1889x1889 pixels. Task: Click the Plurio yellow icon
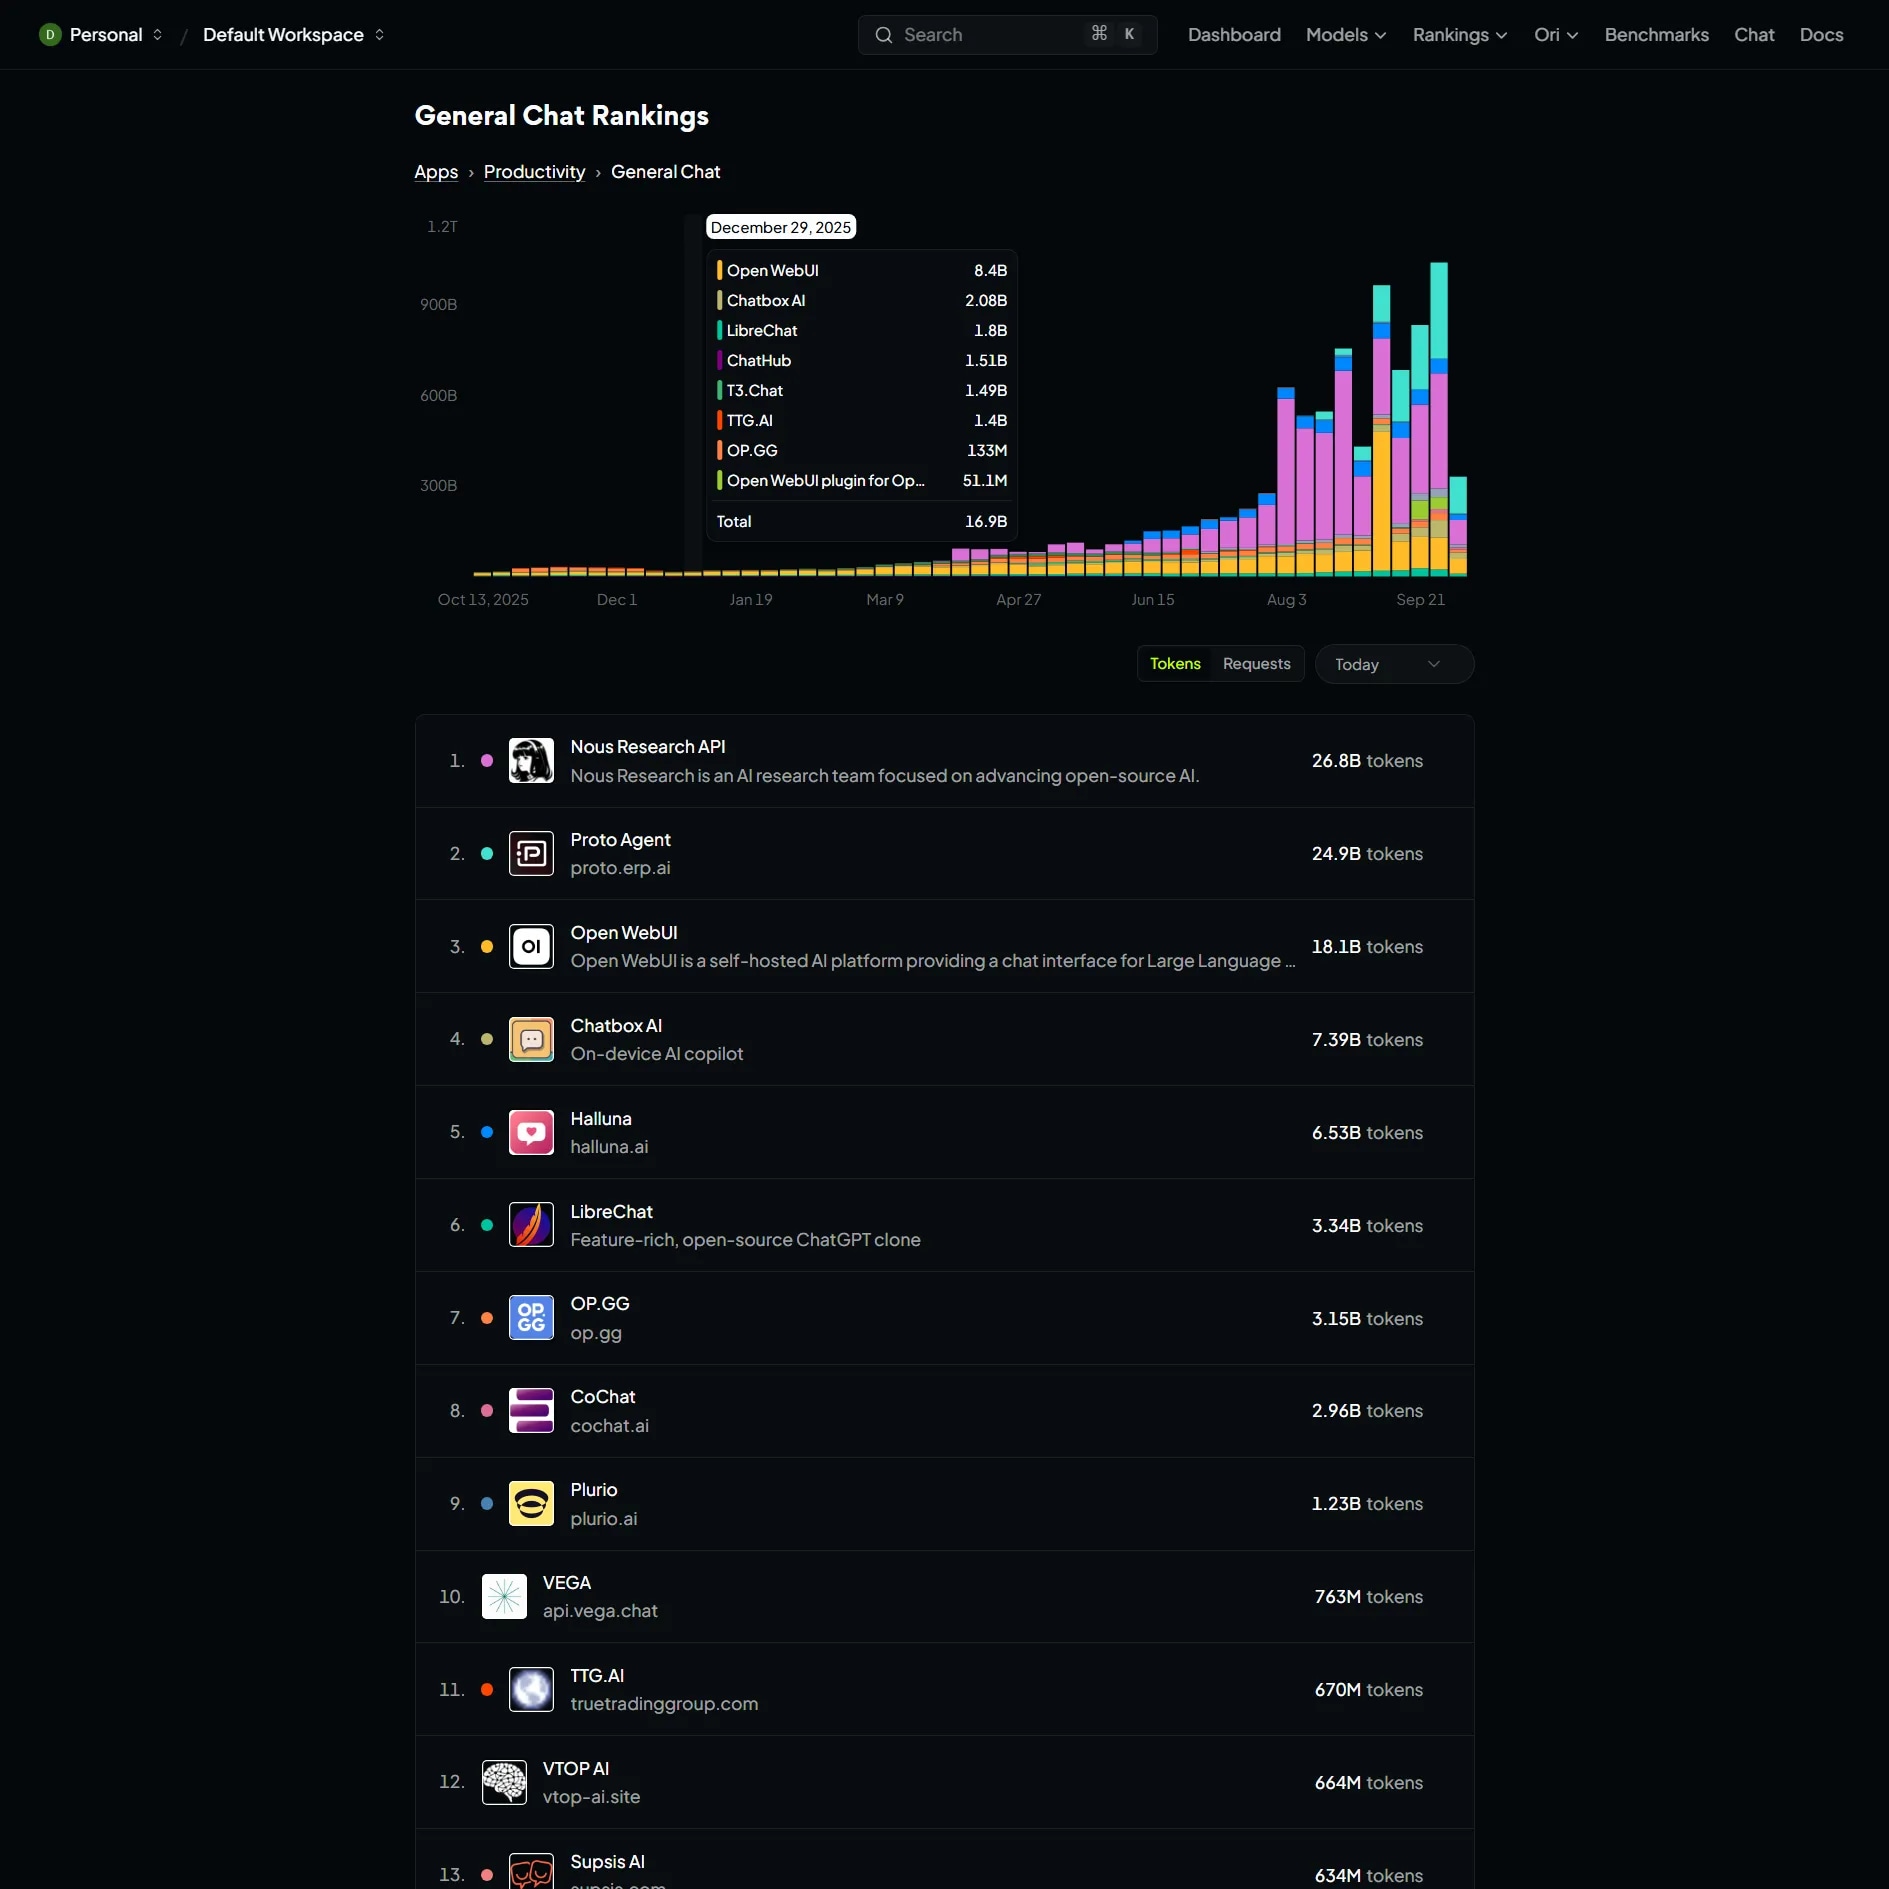pos(531,1504)
